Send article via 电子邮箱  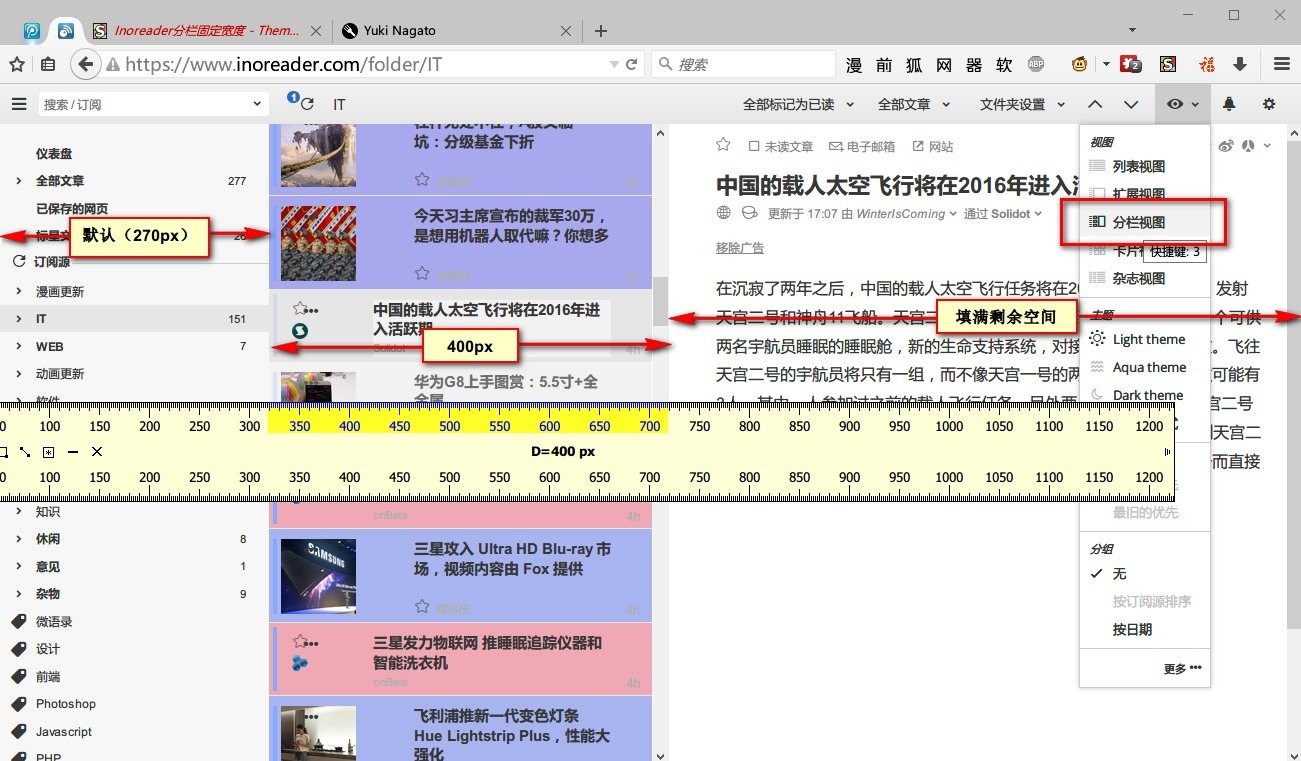coord(862,147)
